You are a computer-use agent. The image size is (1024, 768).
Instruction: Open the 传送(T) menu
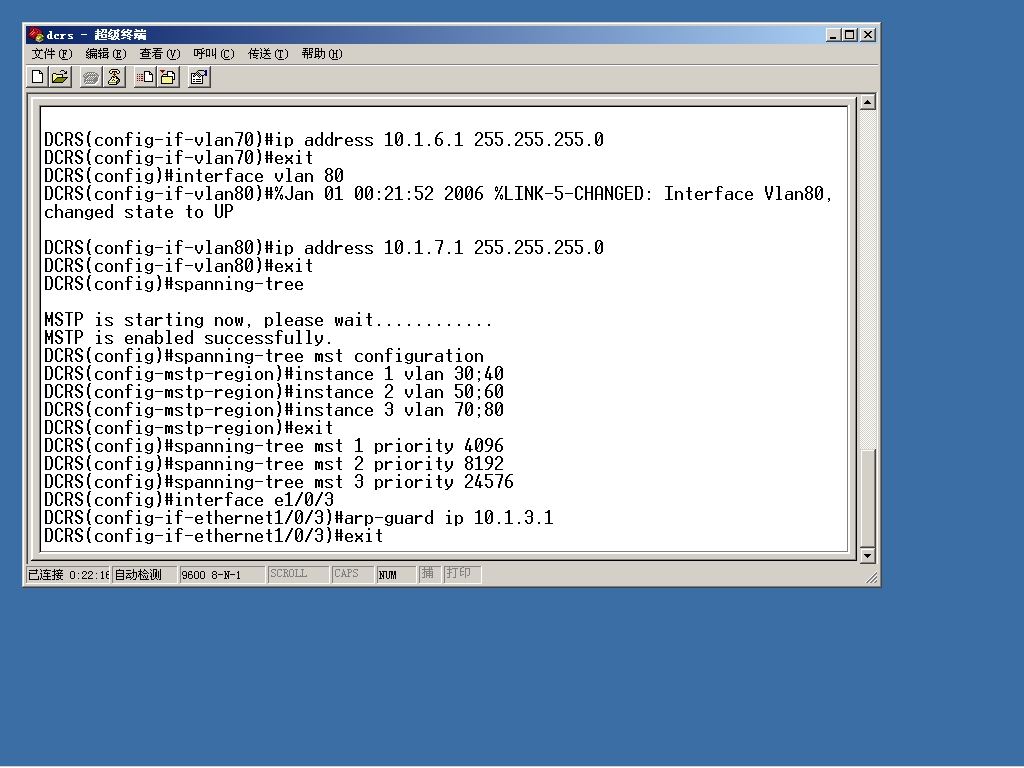(x=268, y=54)
